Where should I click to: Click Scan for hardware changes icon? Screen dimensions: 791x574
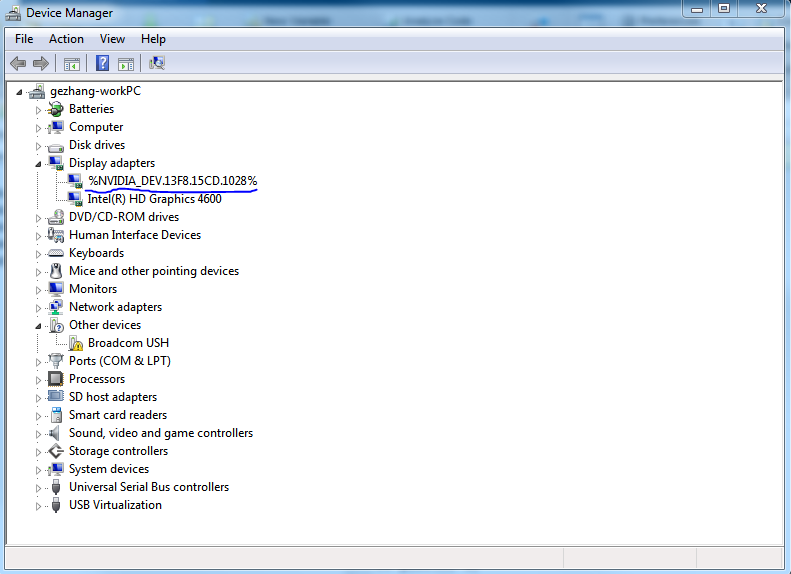pyautogui.click(x=157, y=63)
